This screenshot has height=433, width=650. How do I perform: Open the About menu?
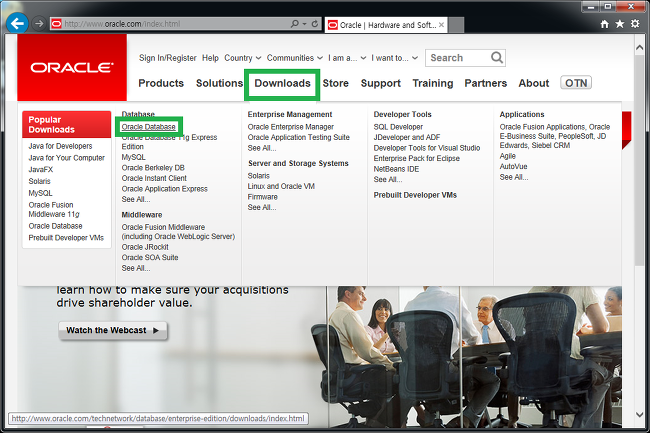(534, 83)
